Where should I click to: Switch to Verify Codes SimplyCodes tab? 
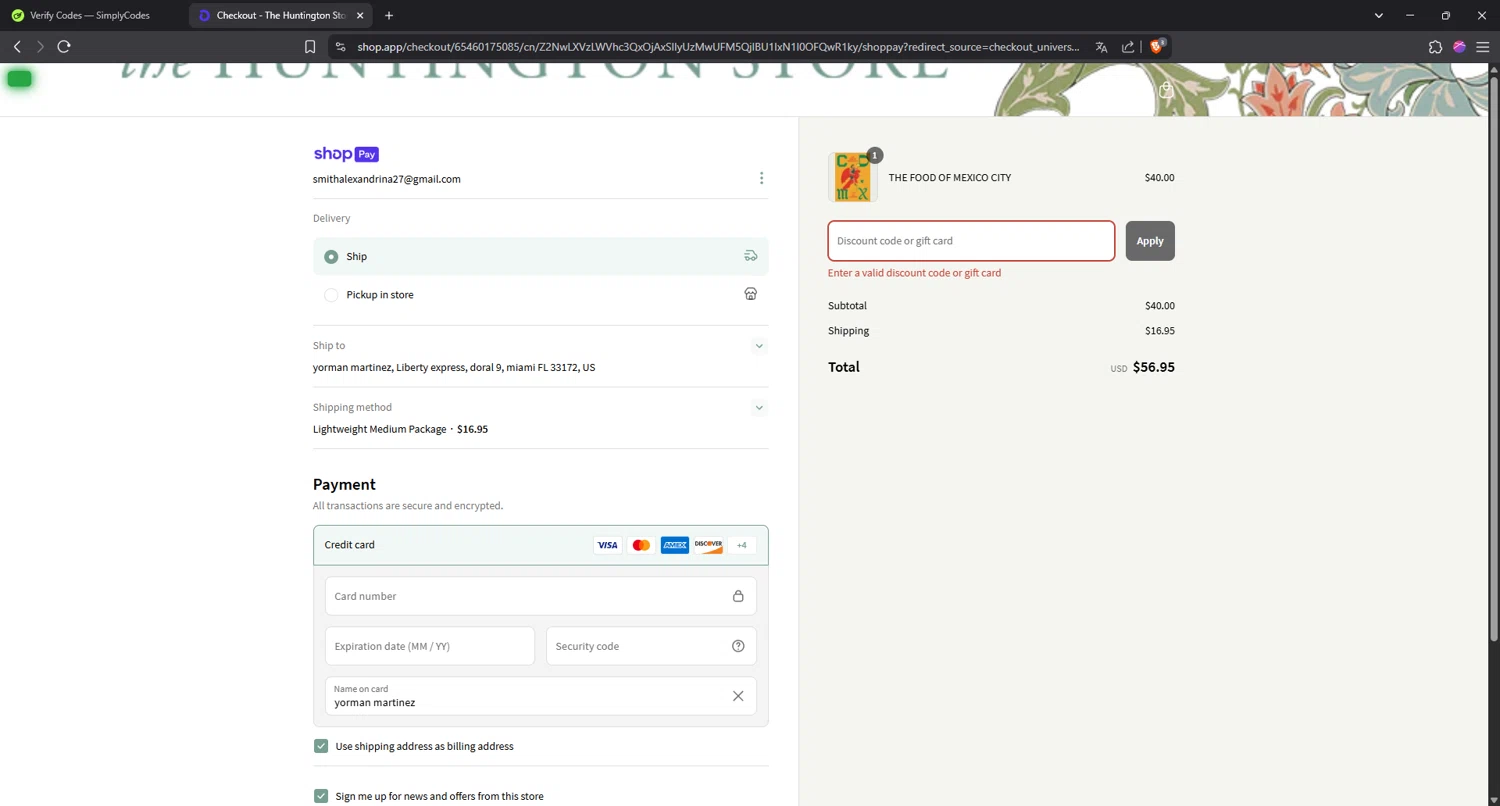tap(90, 16)
